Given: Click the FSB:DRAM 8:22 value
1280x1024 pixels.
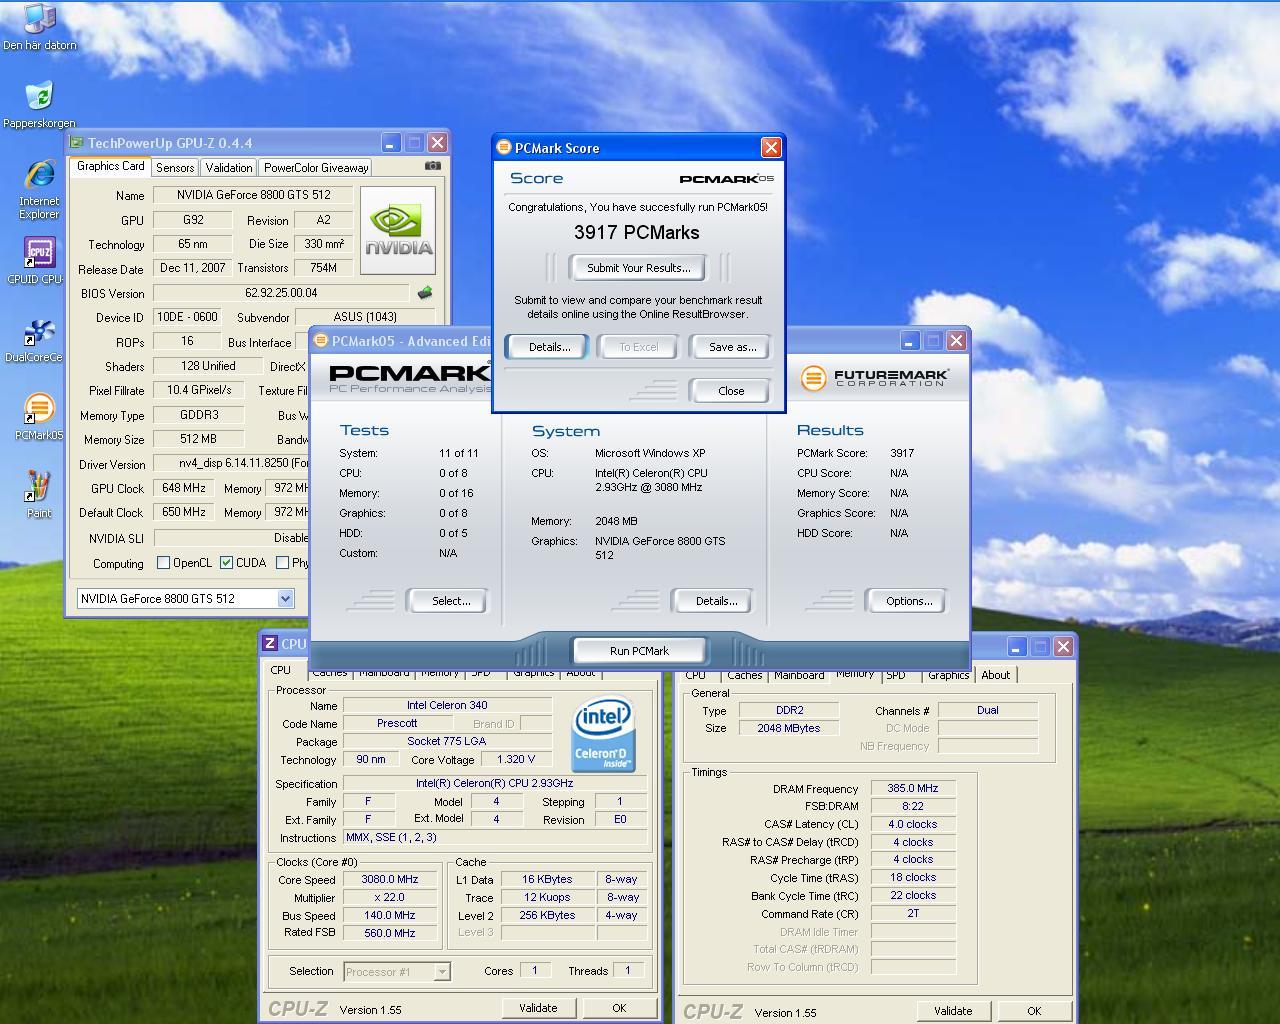Looking at the screenshot, I should tap(913, 806).
